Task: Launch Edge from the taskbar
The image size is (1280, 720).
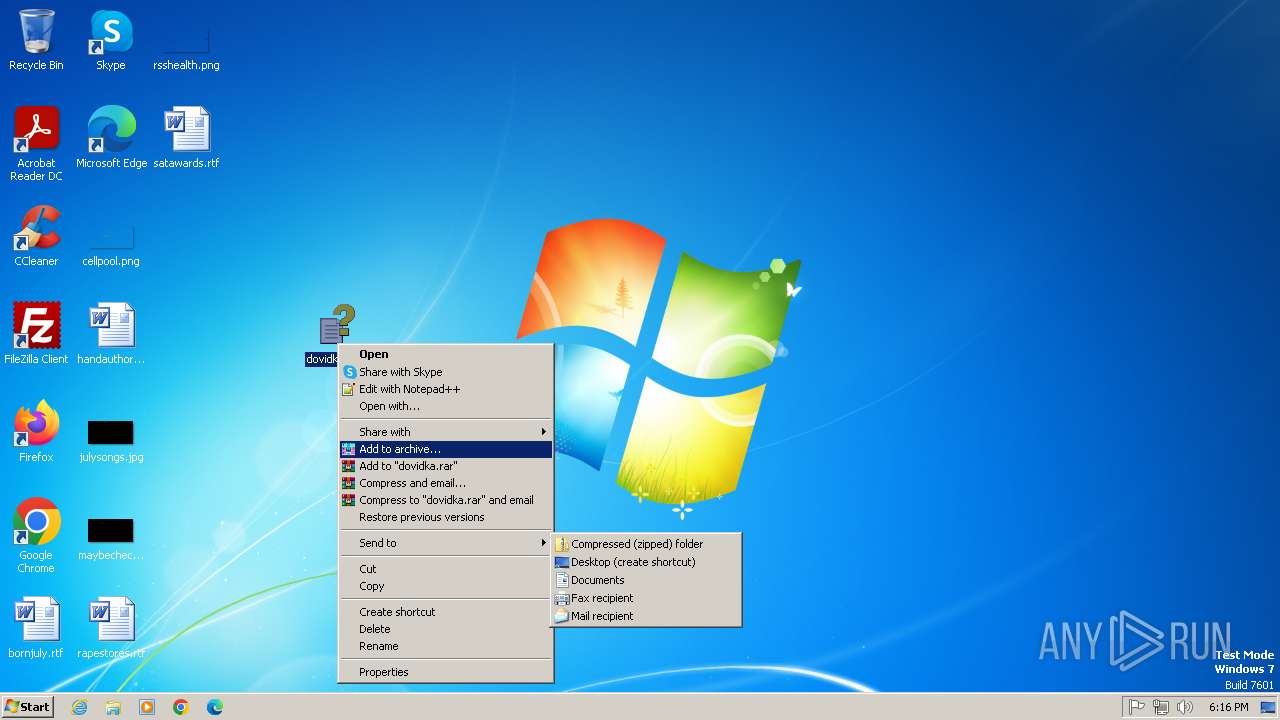Action: (215, 707)
